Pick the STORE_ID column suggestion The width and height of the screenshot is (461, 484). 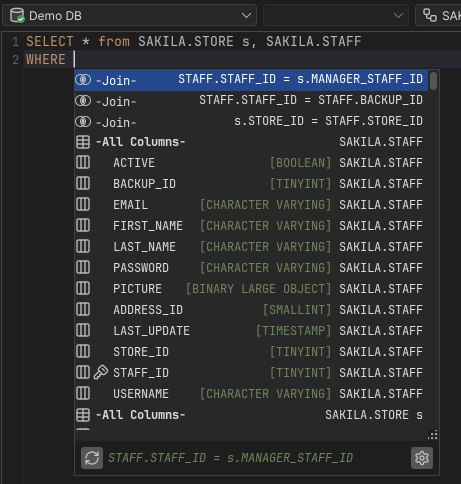[x=251, y=352]
